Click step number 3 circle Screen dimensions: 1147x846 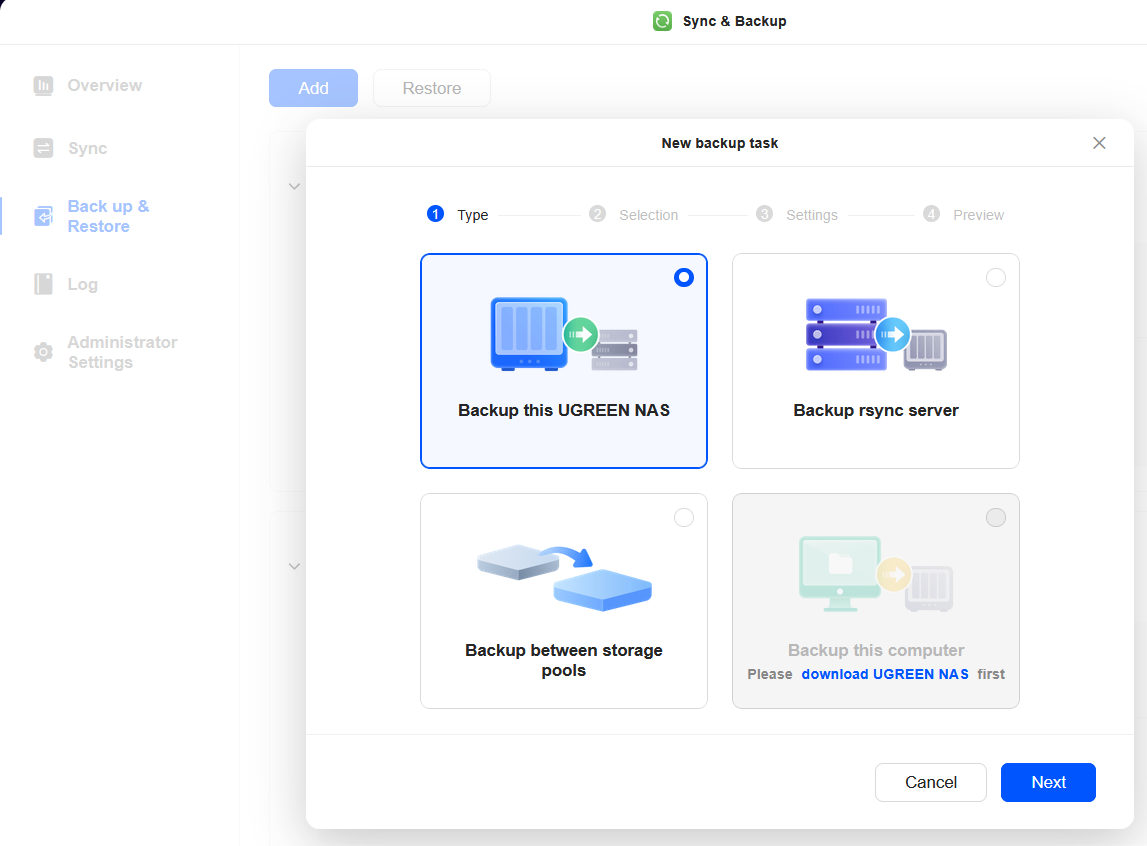click(x=764, y=214)
